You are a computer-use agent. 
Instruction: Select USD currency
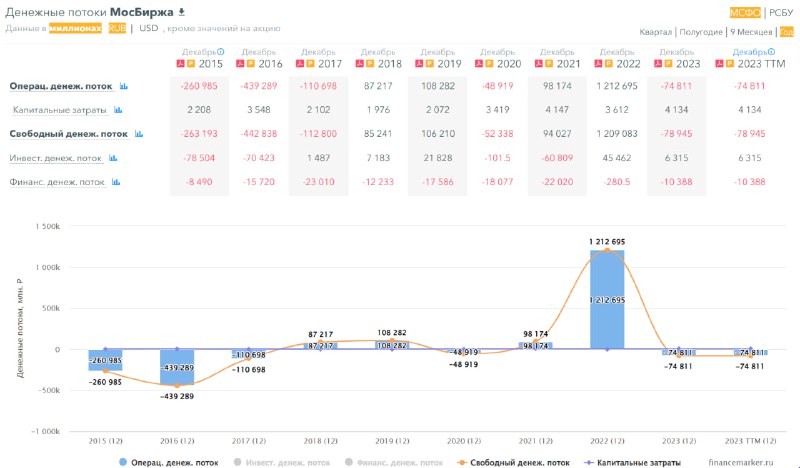click(149, 28)
